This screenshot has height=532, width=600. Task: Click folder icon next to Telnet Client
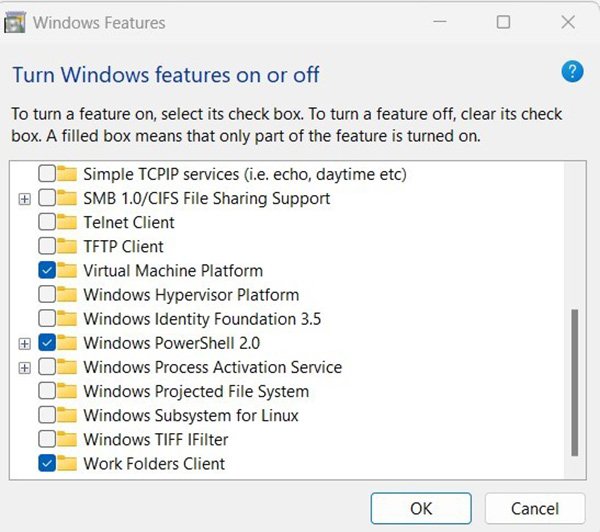[x=67, y=223]
